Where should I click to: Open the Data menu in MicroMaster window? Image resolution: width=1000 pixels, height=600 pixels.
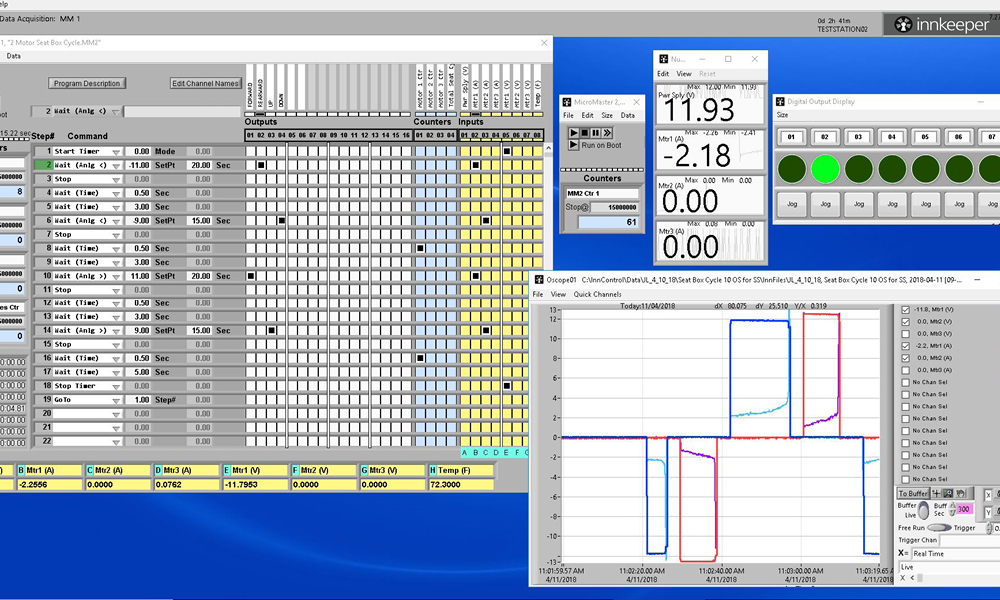coord(627,115)
